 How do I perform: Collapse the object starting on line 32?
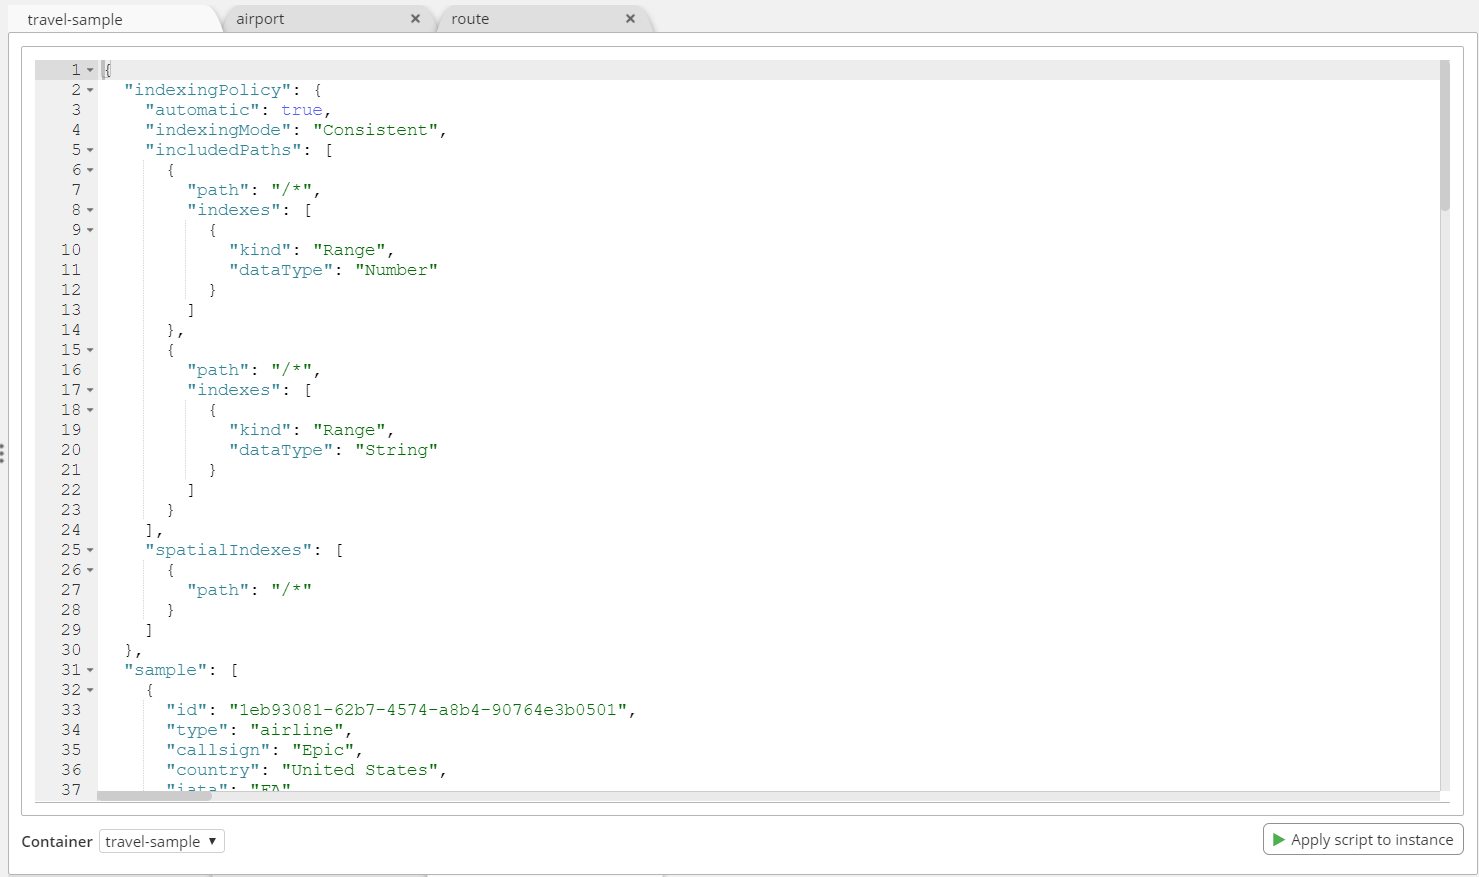click(92, 690)
